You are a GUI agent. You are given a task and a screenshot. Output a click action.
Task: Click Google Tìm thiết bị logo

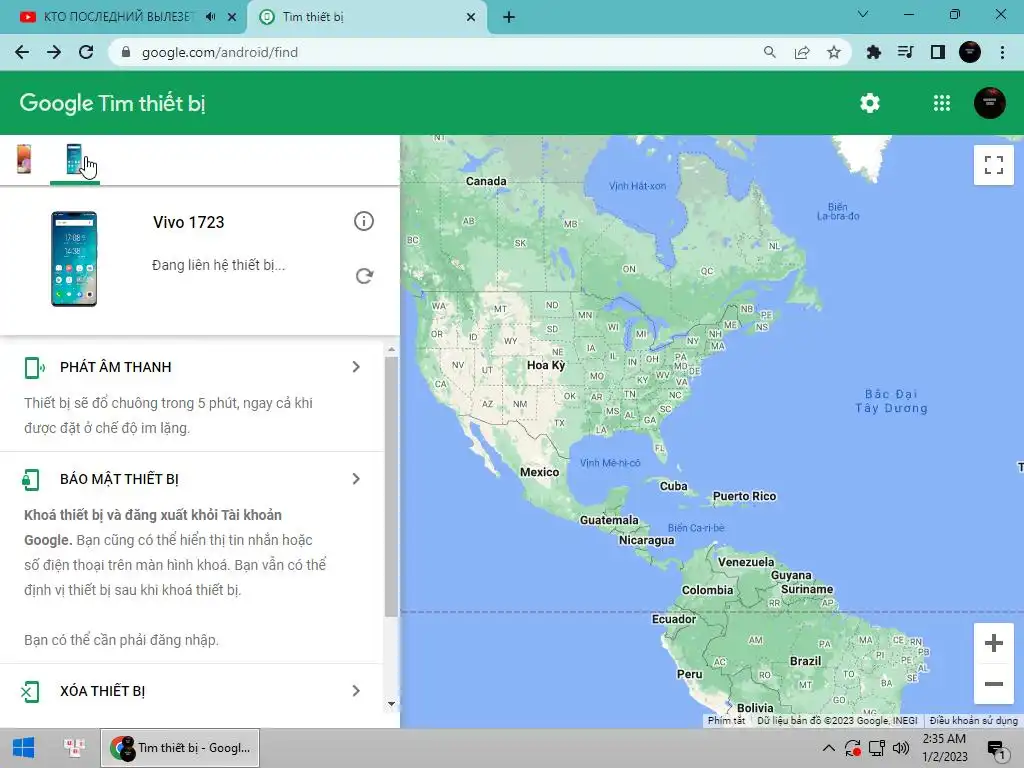click(112, 103)
